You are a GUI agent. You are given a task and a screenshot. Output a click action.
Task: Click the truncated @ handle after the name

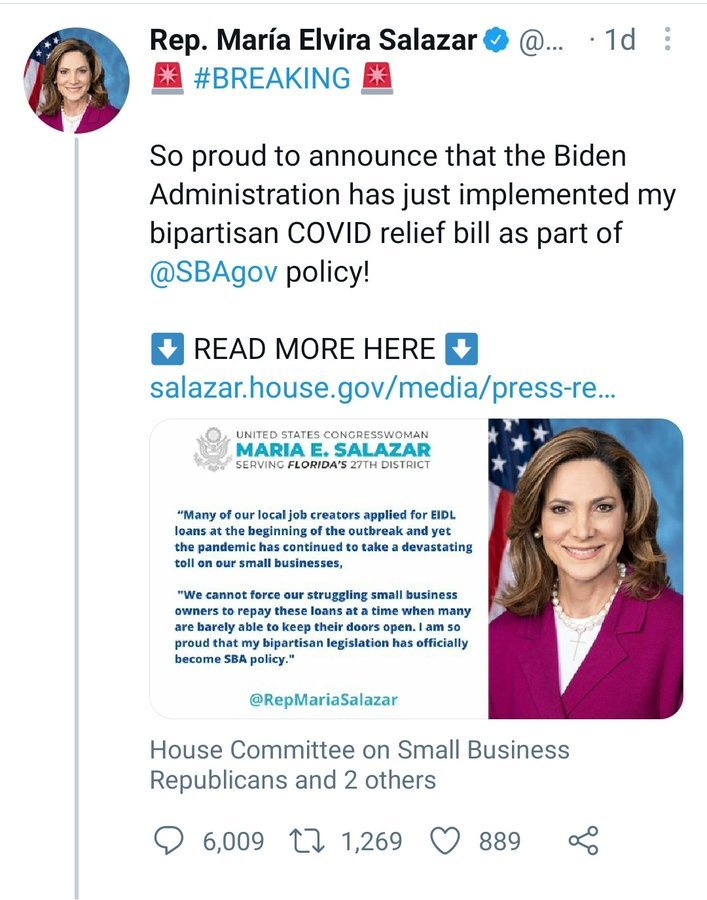click(545, 40)
